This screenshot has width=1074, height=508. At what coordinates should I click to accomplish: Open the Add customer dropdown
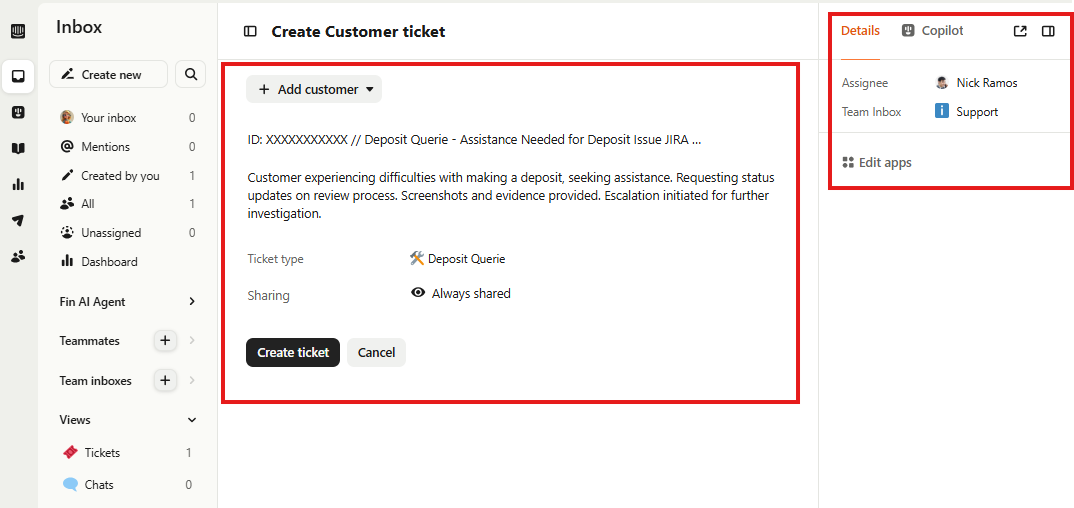[314, 89]
